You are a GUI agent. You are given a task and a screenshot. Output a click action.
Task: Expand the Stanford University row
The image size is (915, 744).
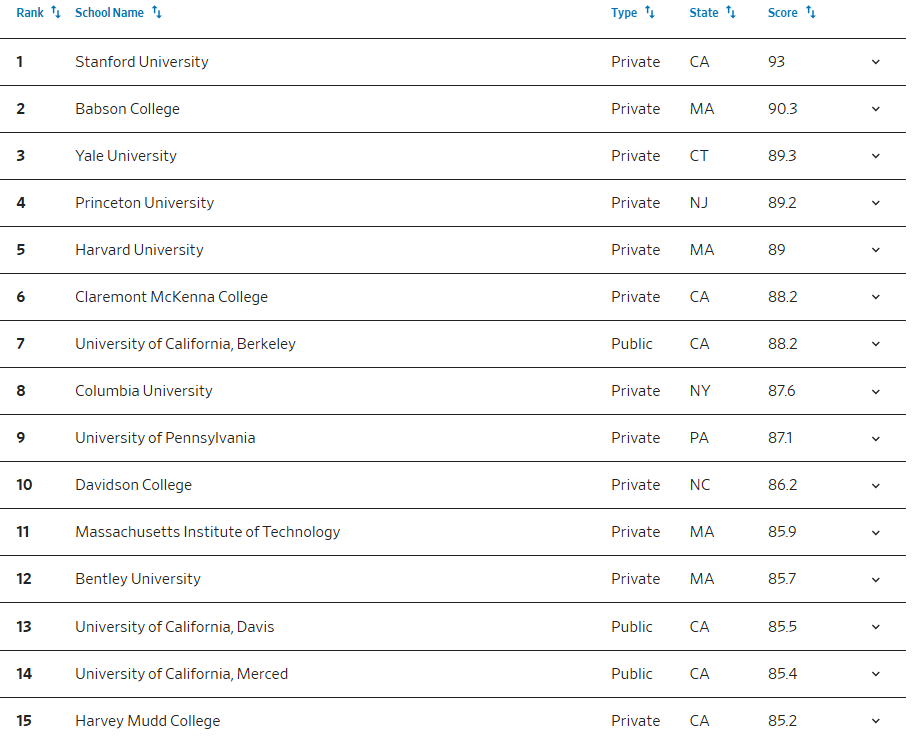click(x=876, y=62)
